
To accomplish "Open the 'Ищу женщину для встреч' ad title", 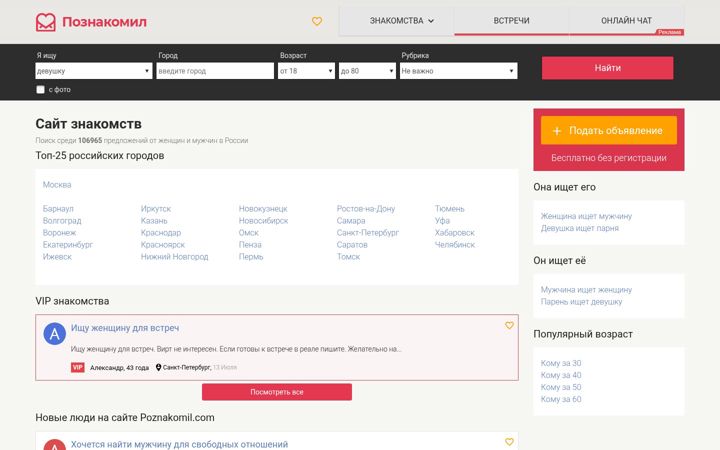I will pyautogui.click(x=125, y=328).
